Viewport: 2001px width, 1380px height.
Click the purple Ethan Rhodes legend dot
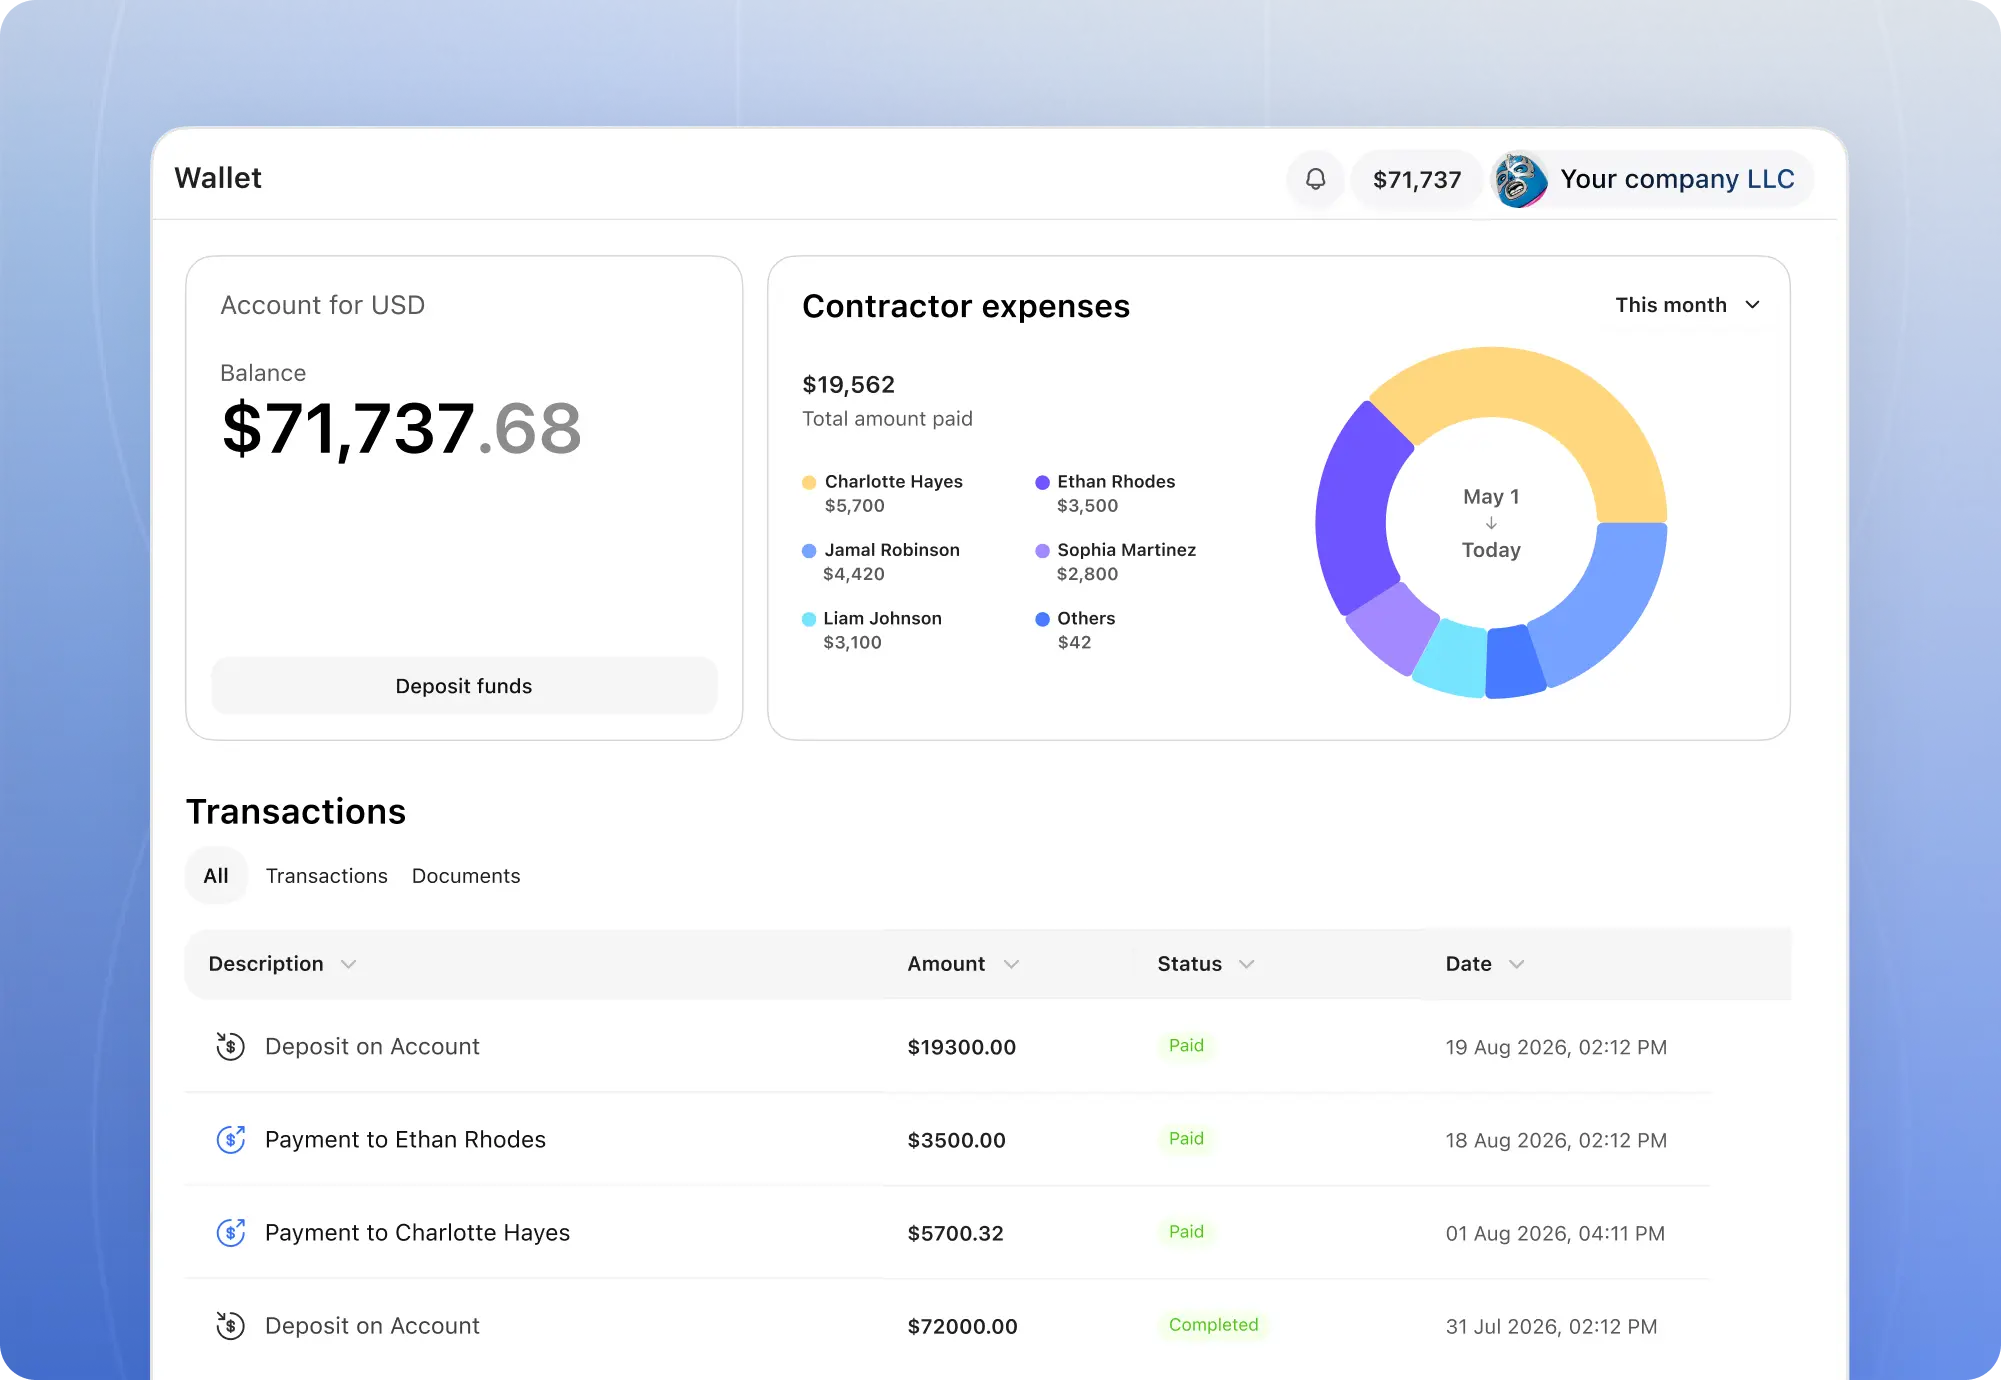(1042, 483)
